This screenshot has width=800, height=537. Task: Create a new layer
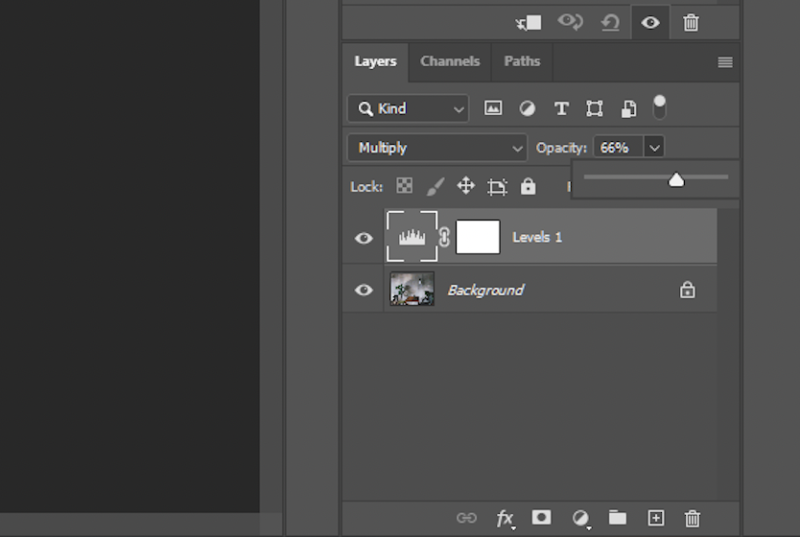click(x=656, y=518)
